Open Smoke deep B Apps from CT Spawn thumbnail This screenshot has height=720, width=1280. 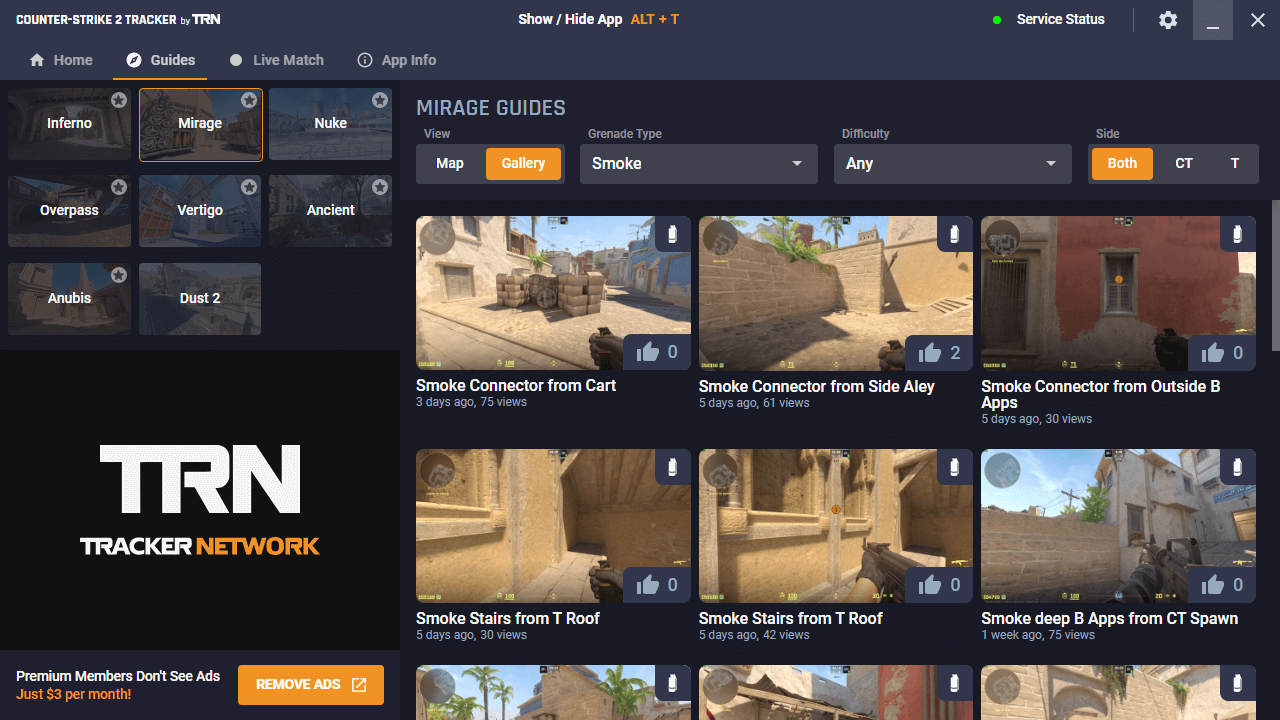click(x=1118, y=526)
